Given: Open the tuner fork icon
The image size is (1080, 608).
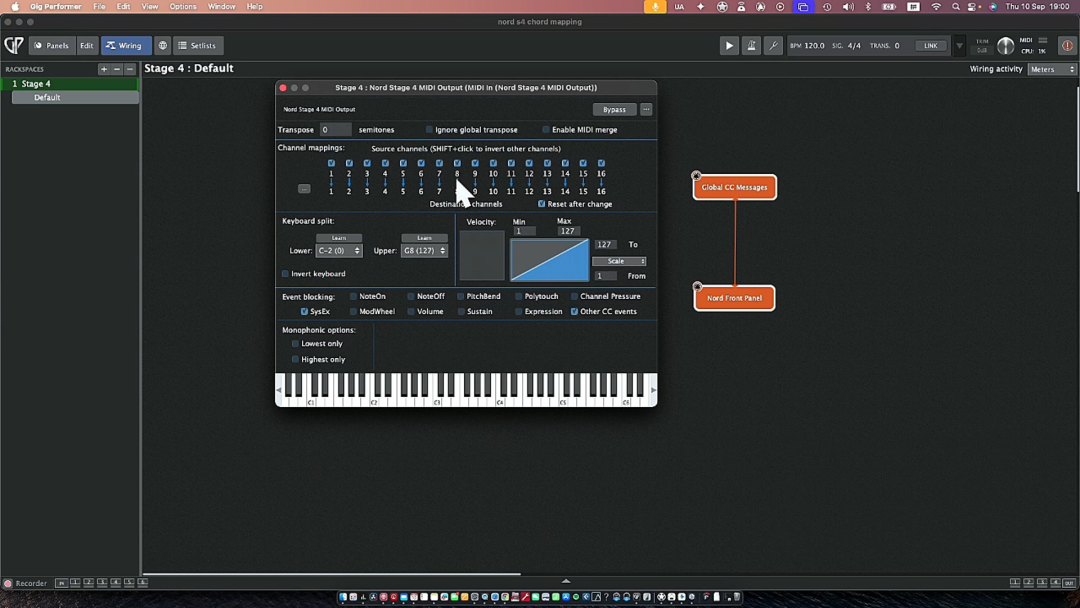Looking at the screenshot, I should [x=773, y=45].
